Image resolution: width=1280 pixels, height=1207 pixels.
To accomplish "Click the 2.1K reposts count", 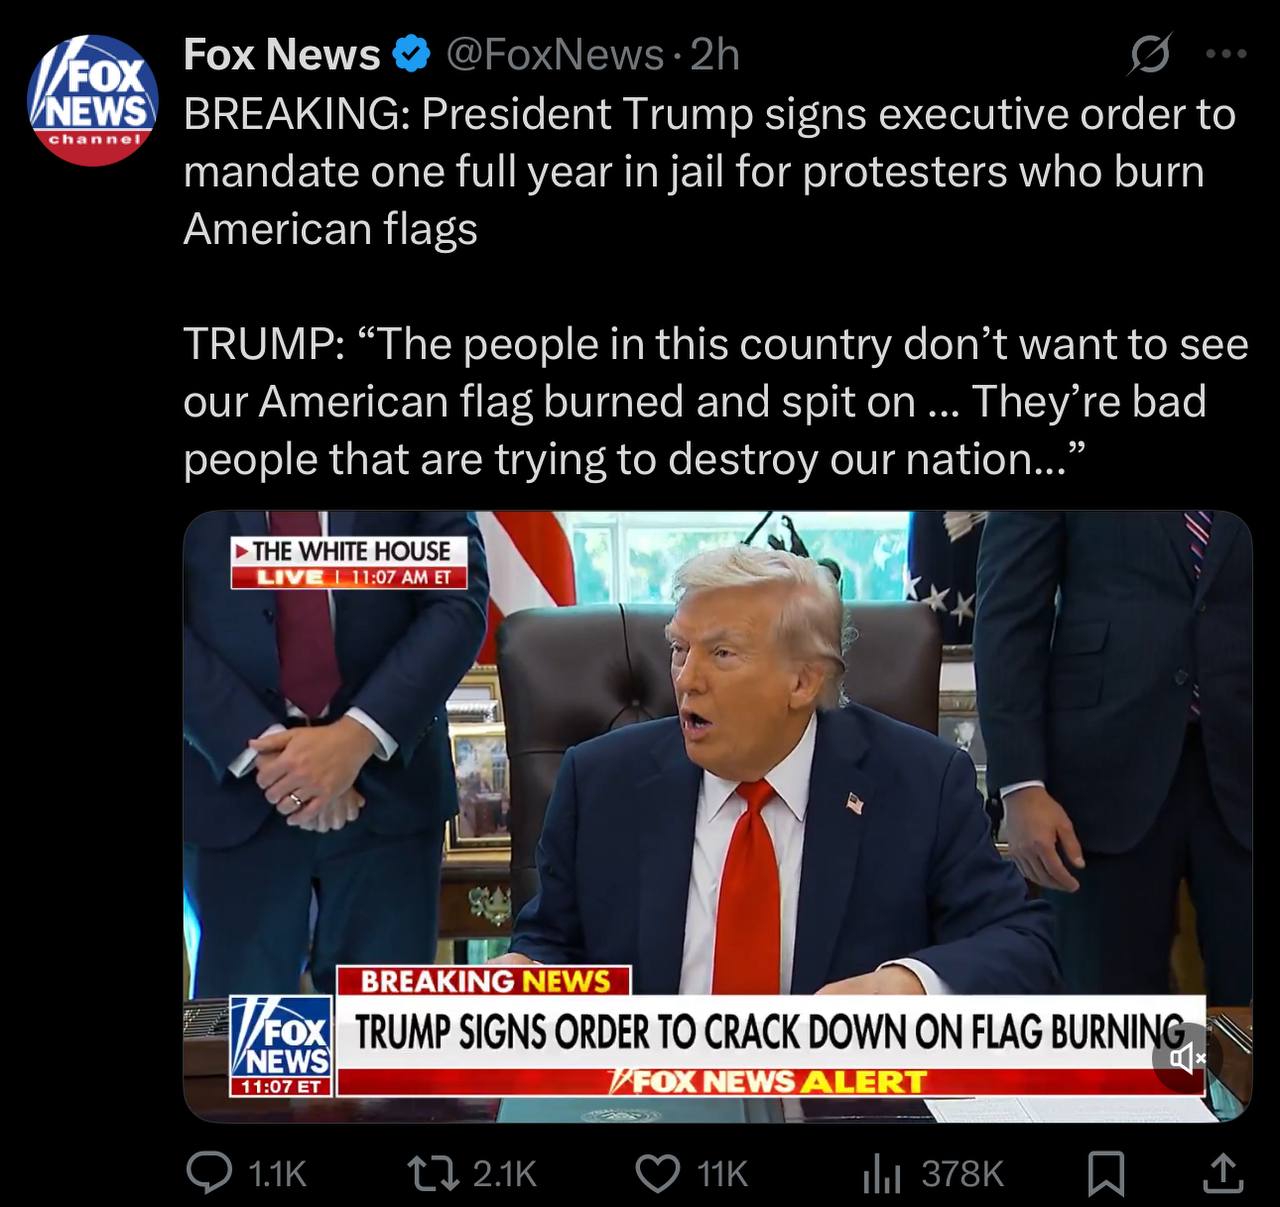I will (x=504, y=1174).
